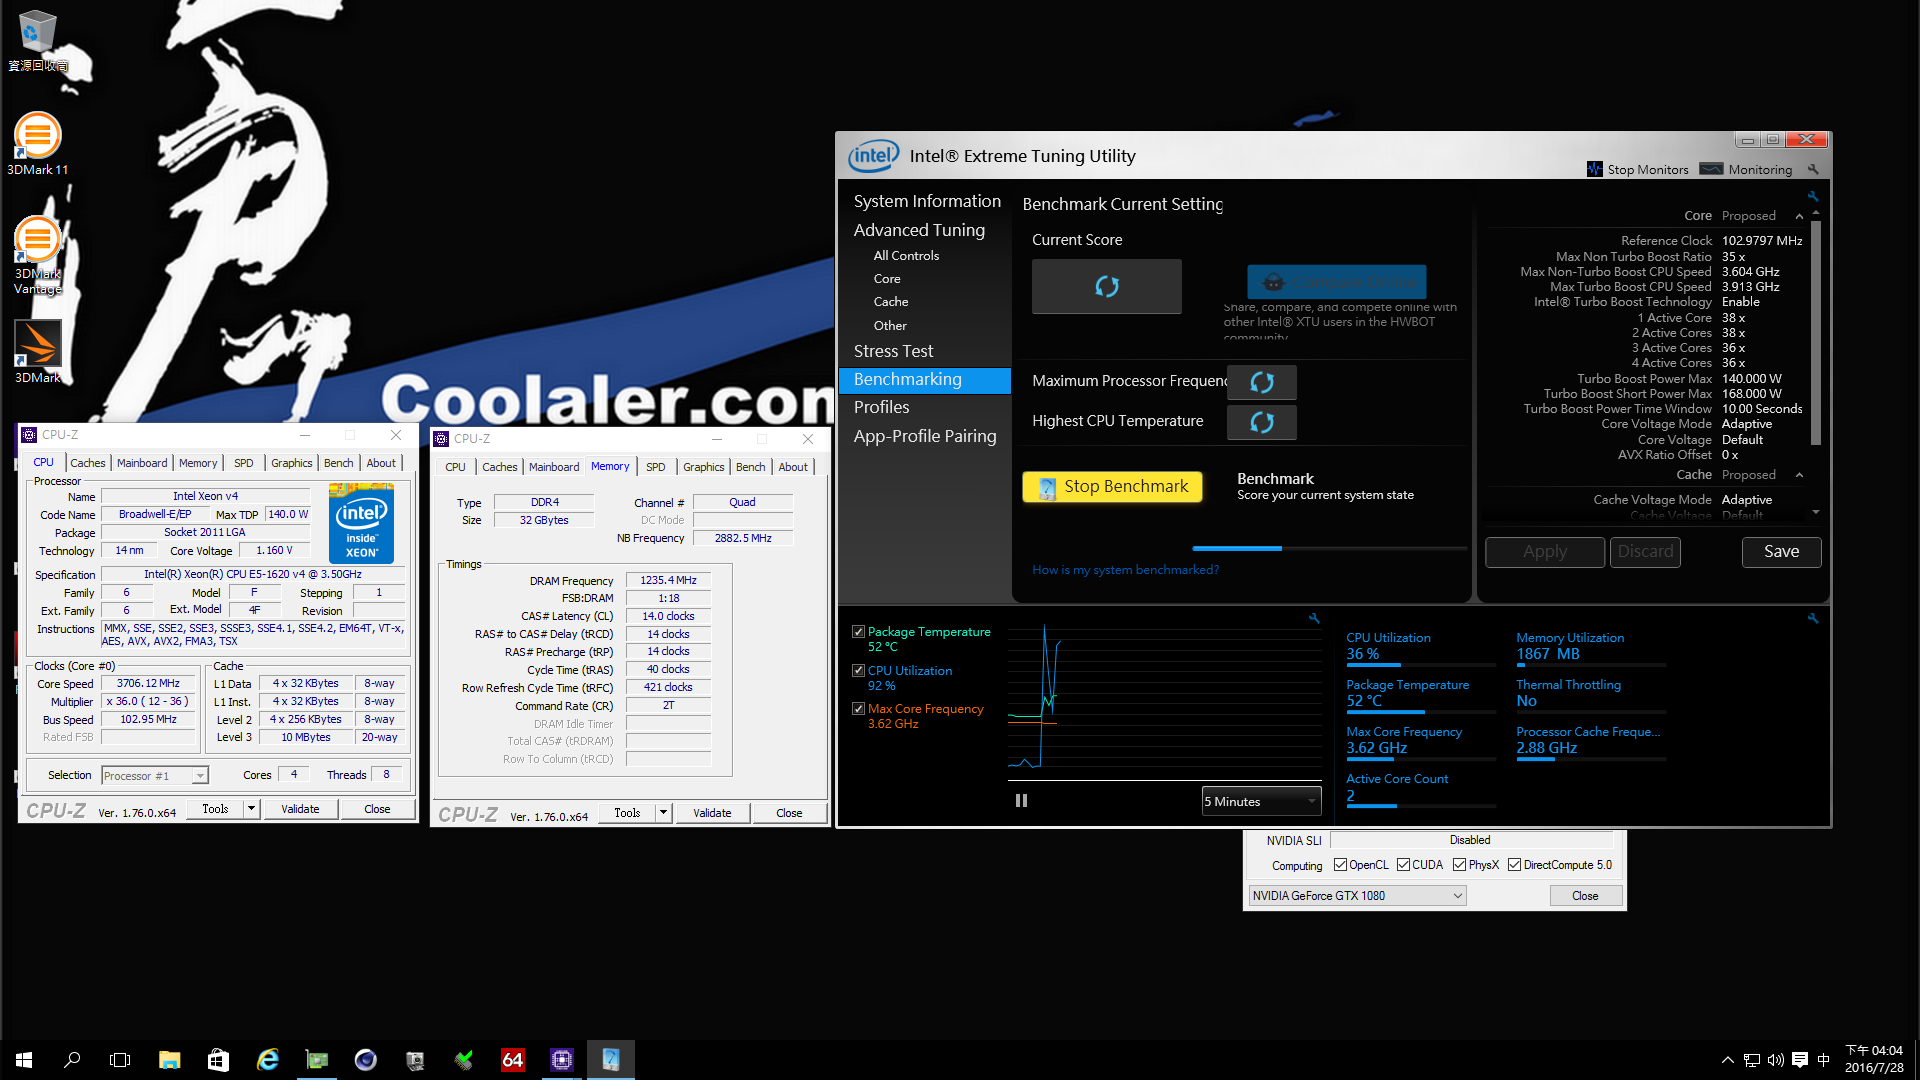The width and height of the screenshot is (1920, 1080).
Task: Open Tools dropdown arrow in Memory CPU-Z
Action: (x=664, y=813)
